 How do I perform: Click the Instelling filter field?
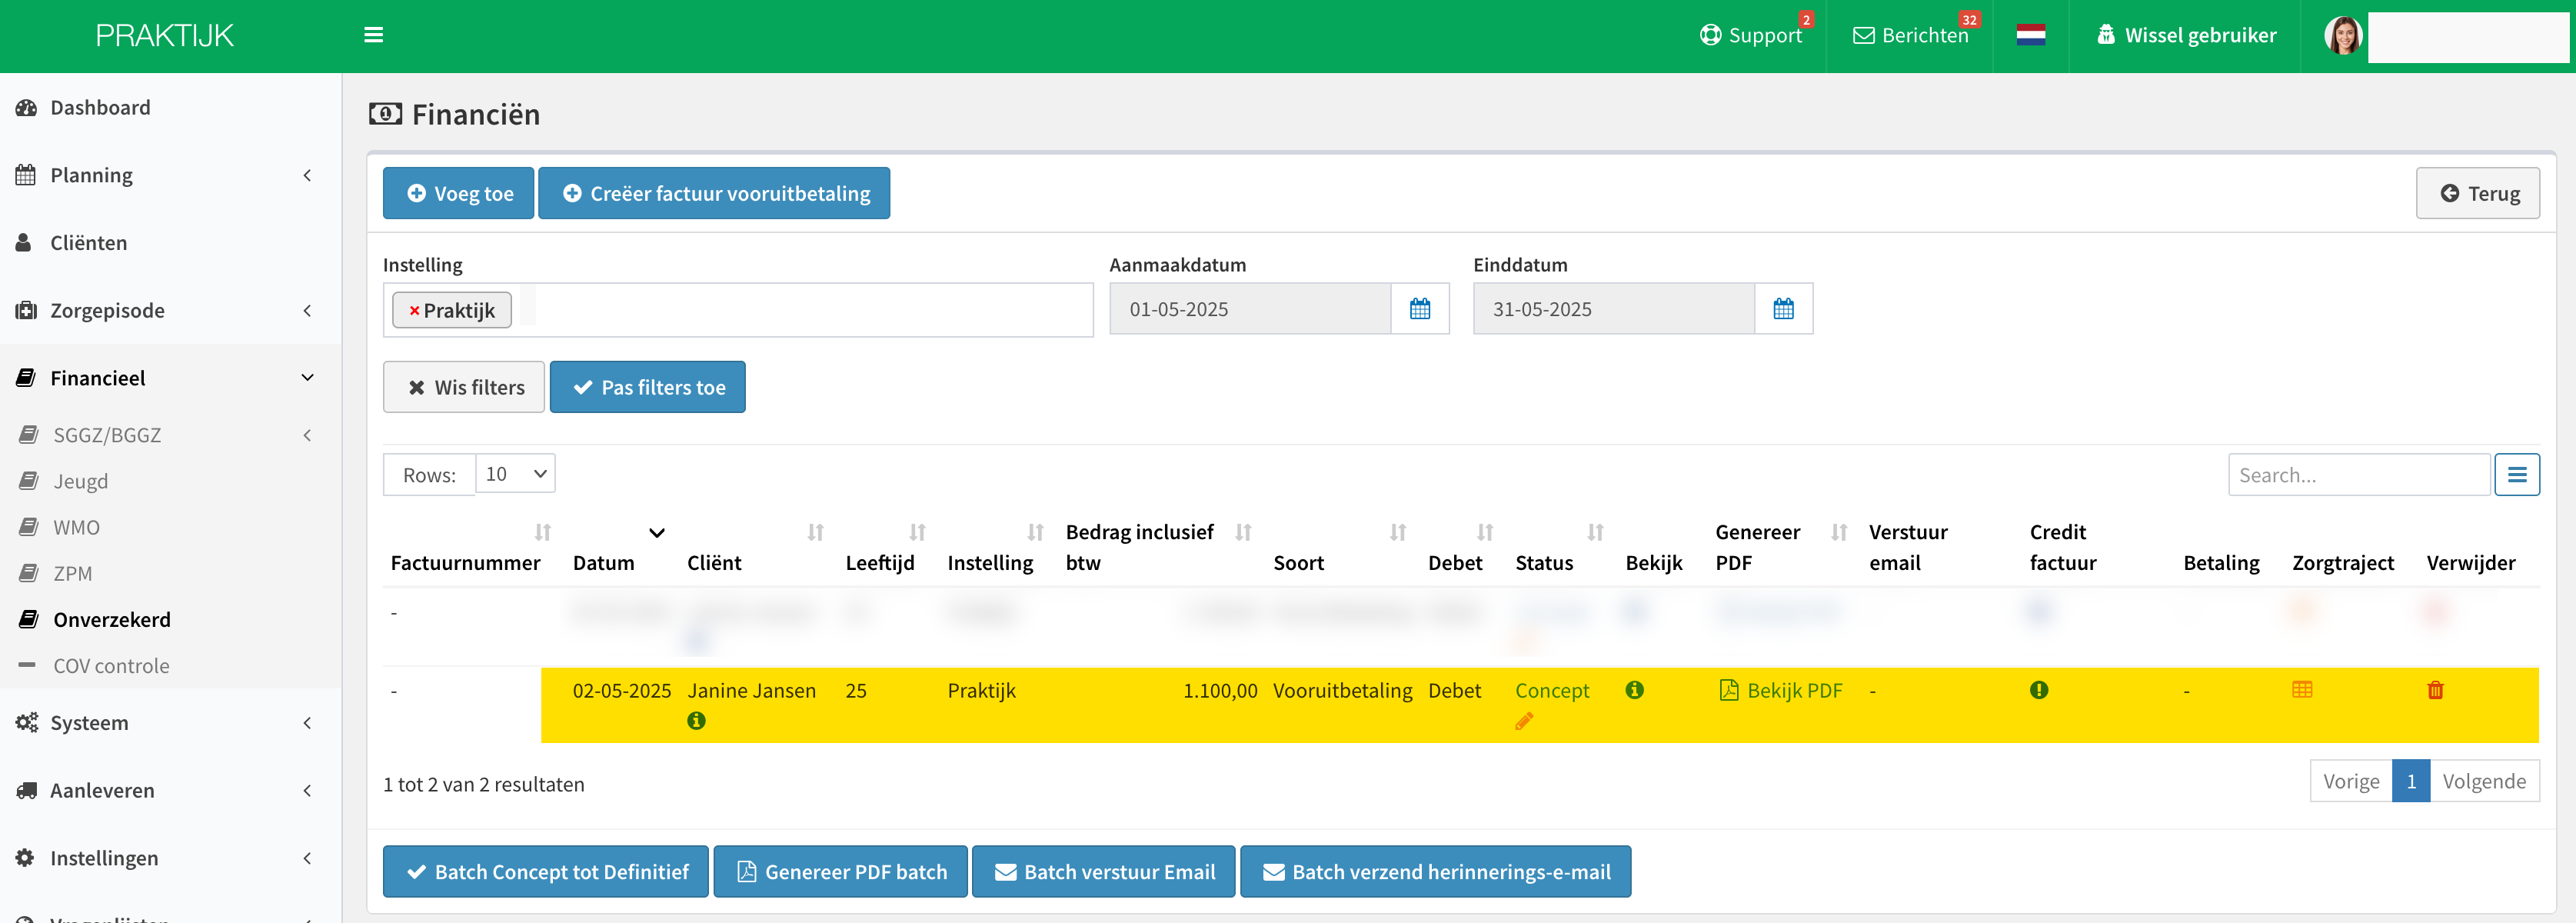pos(738,310)
